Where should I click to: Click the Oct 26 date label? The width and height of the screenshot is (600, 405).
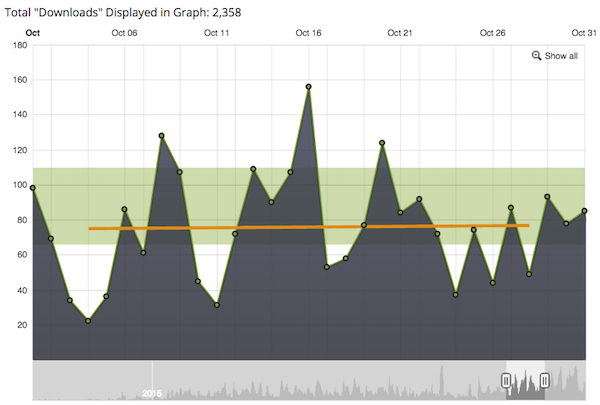pyautogui.click(x=492, y=33)
